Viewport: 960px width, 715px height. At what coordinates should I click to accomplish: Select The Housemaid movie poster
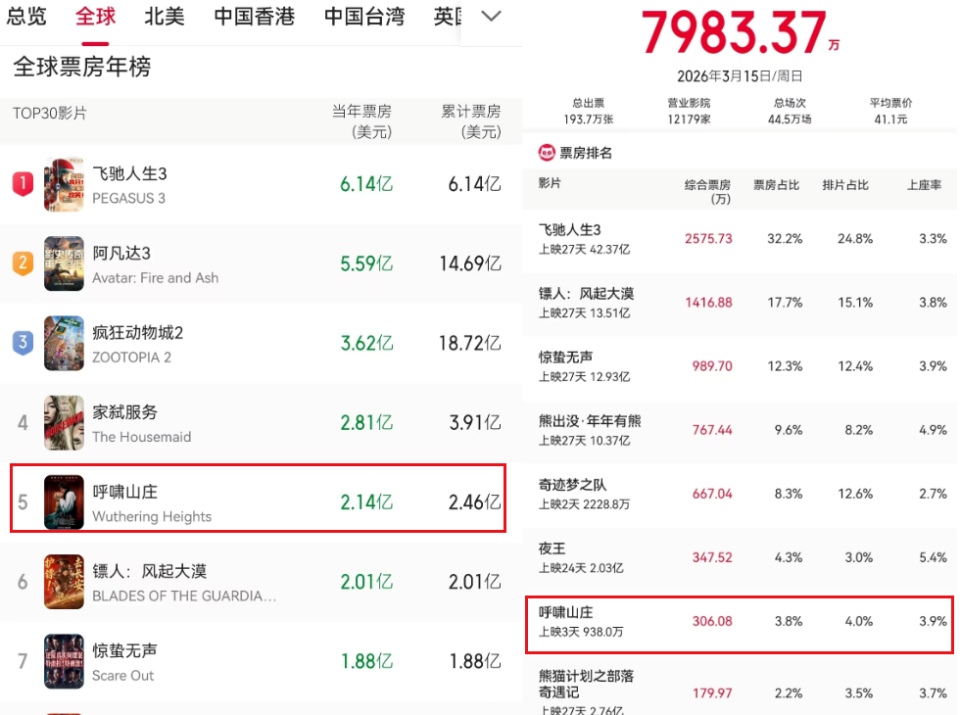coord(64,423)
